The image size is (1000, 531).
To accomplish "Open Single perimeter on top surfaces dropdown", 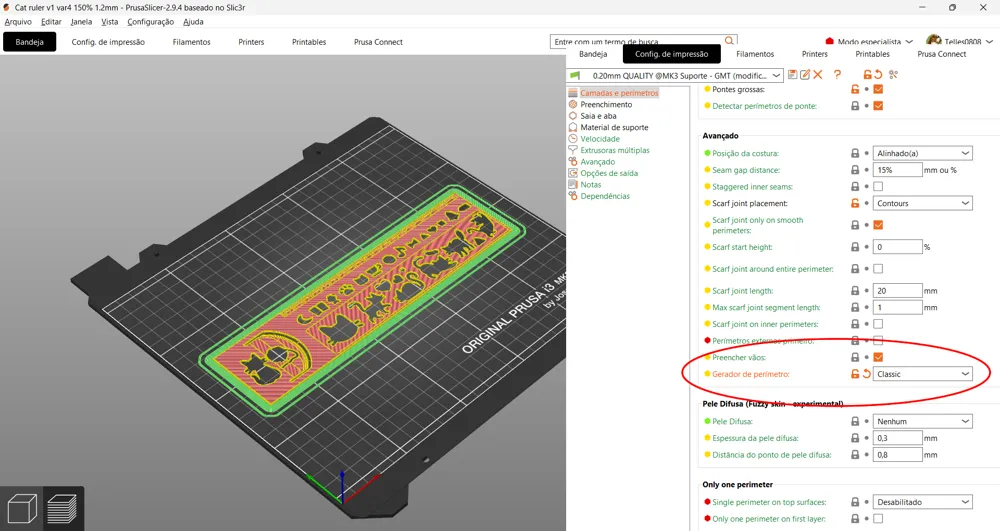I will coord(922,502).
